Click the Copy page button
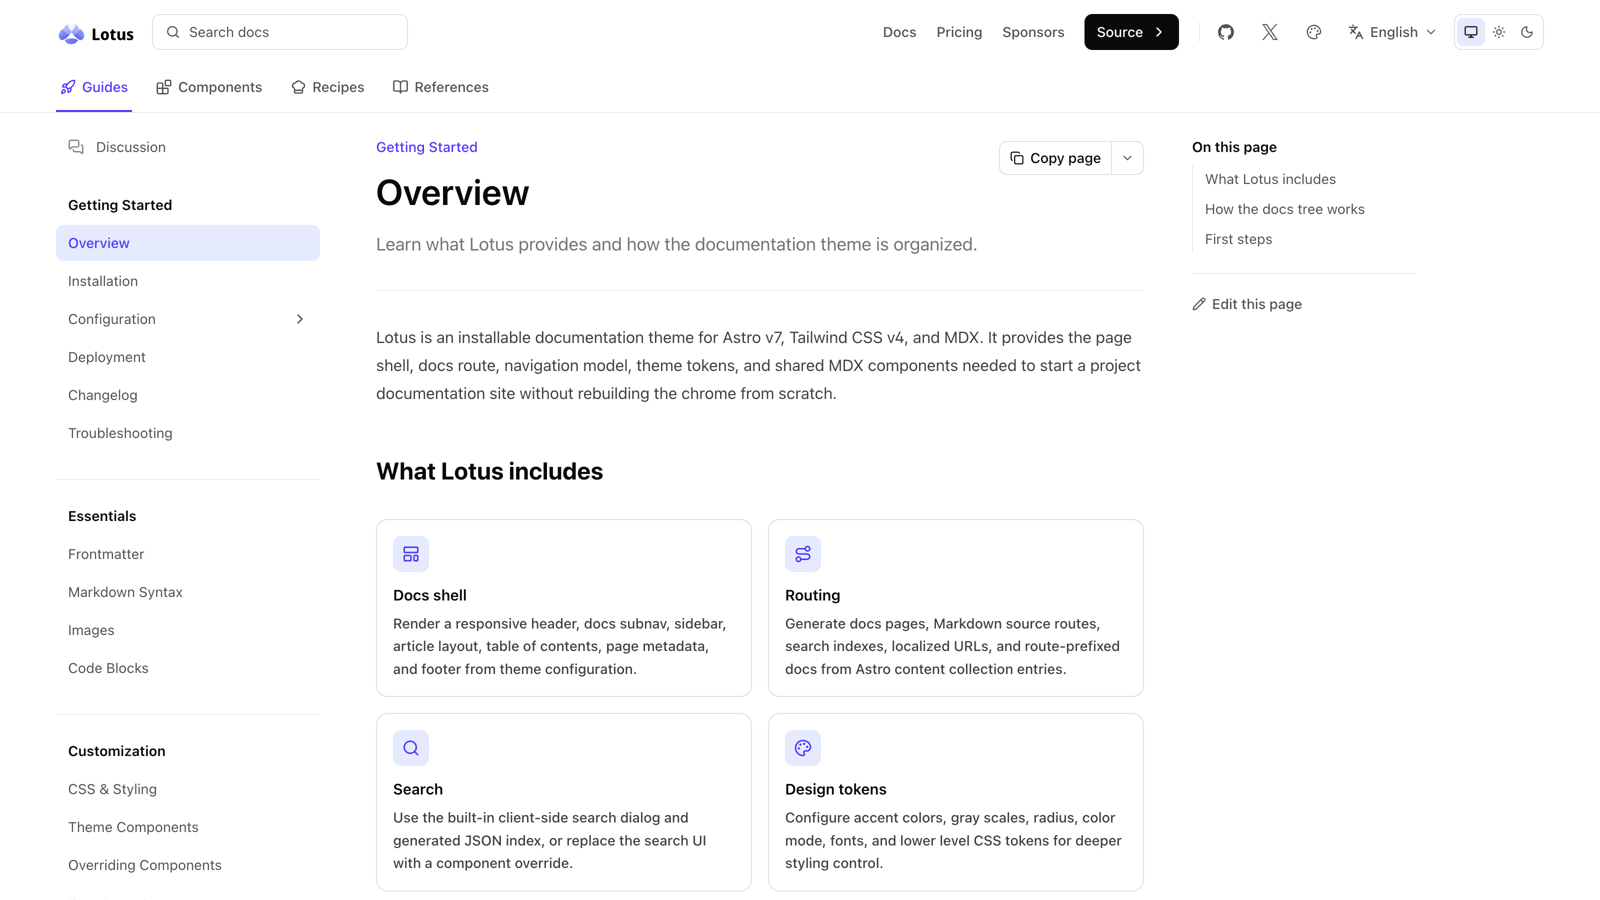Viewport: 1600px width, 900px height. (x=1055, y=158)
